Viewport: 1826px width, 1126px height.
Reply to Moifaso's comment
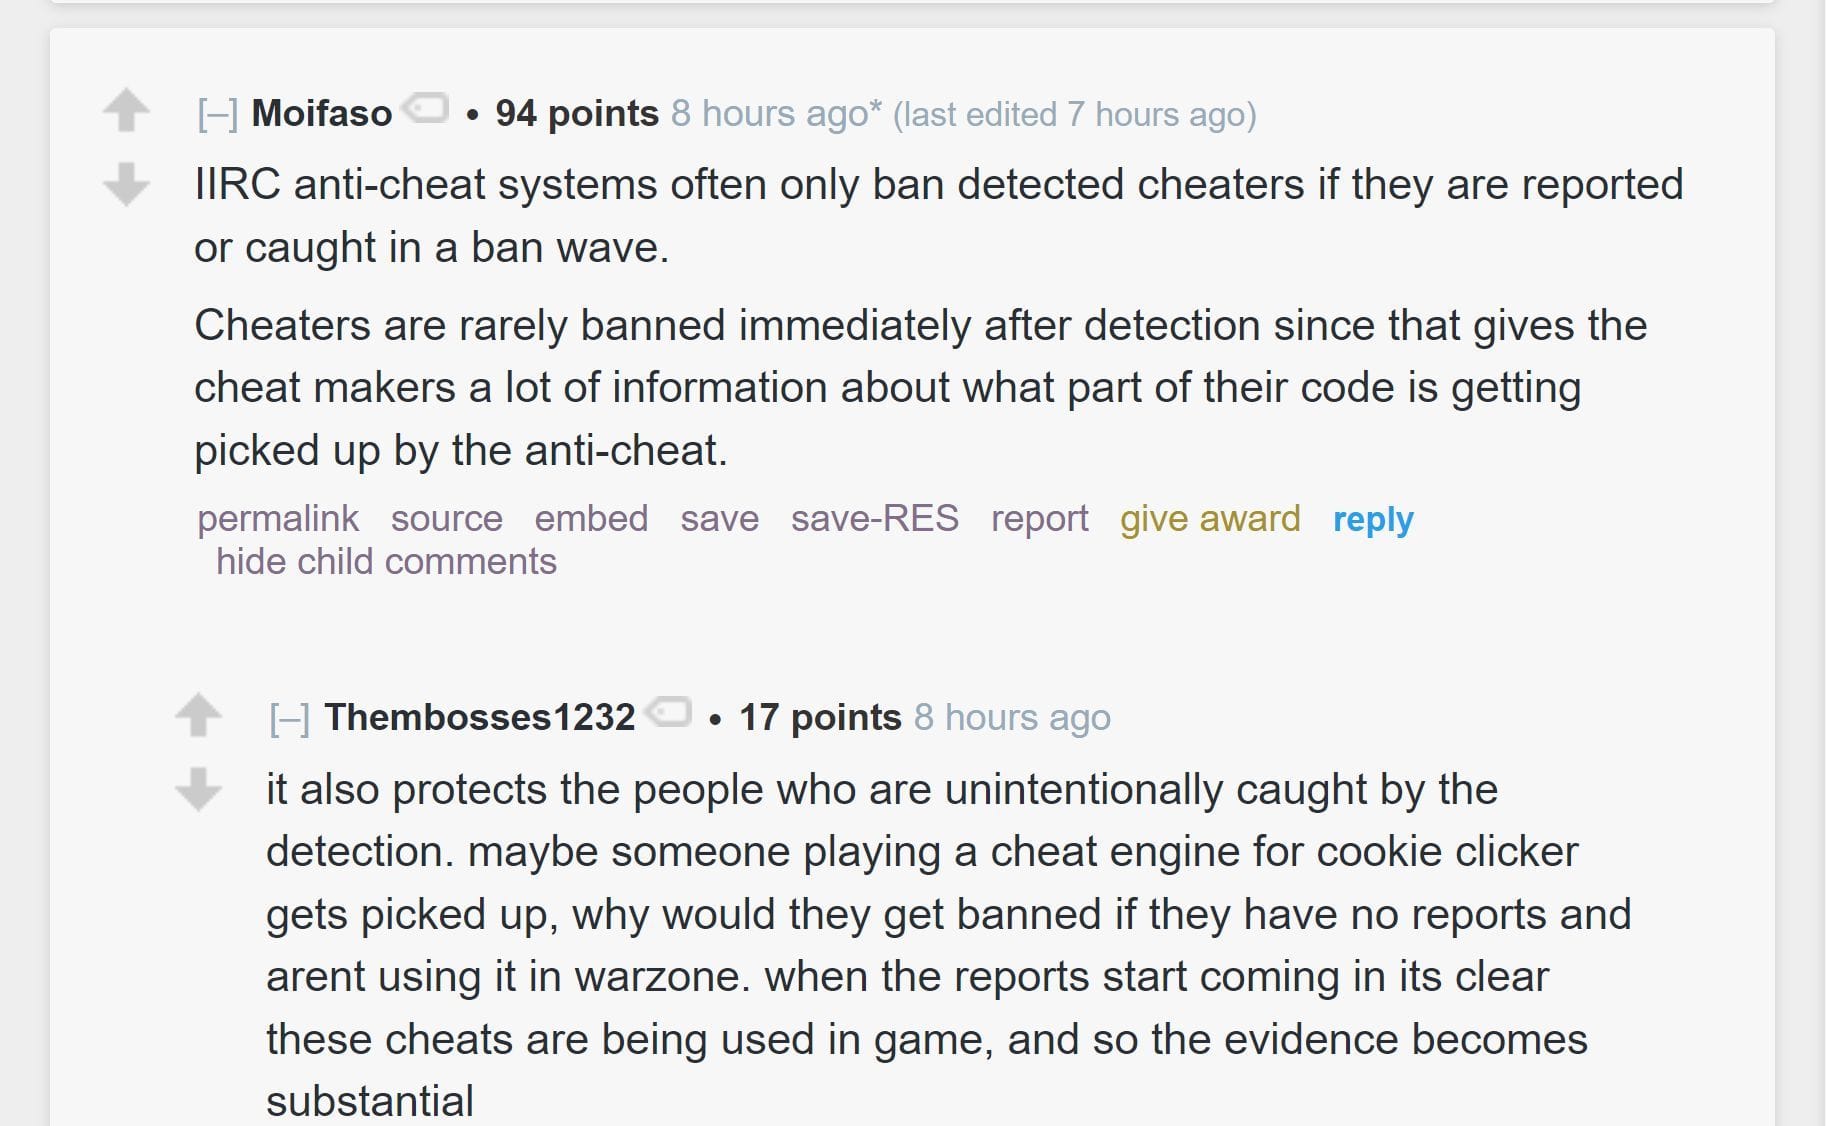(x=1372, y=518)
